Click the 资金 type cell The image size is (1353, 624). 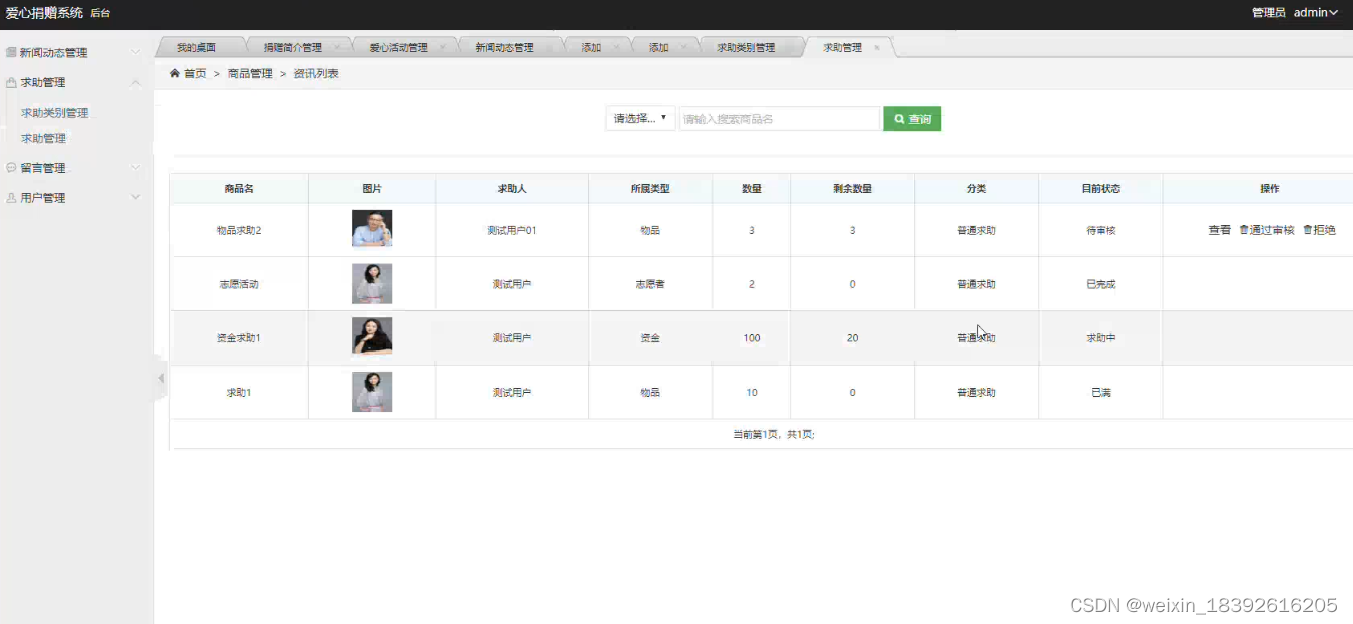pos(650,338)
